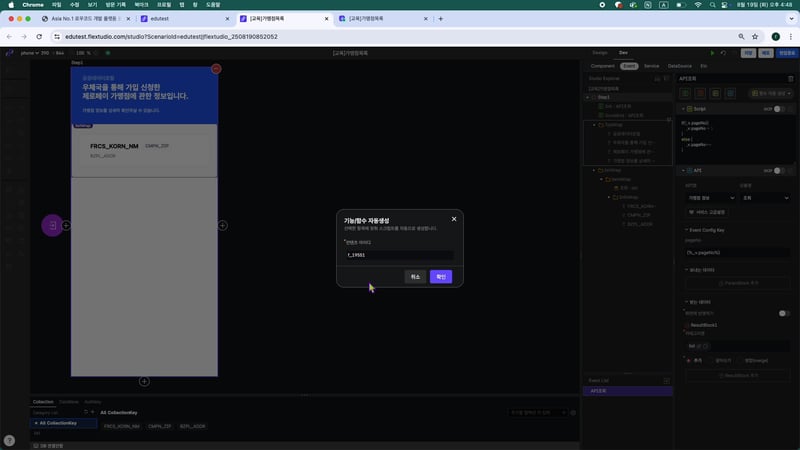Click the add event icon in Event List
800x450 pixels.
[666, 380]
